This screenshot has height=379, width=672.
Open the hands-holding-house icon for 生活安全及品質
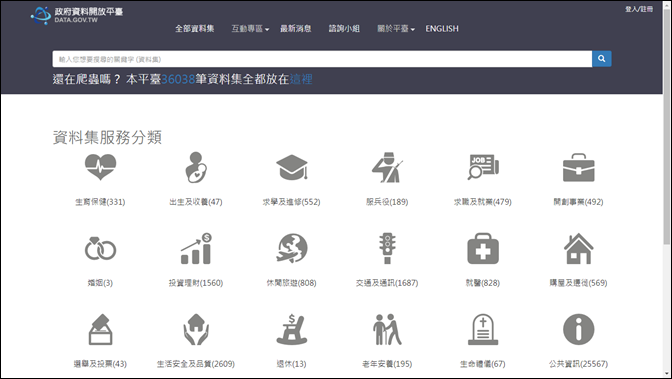coord(196,330)
